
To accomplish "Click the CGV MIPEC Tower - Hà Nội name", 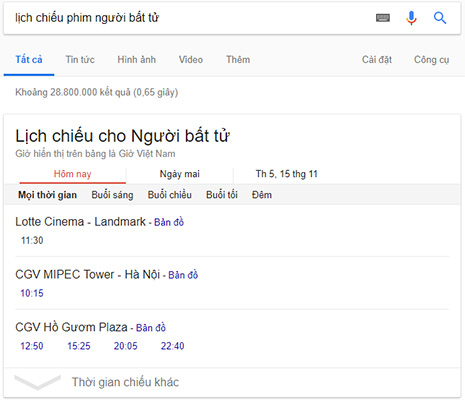I will click(x=88, y=274).
